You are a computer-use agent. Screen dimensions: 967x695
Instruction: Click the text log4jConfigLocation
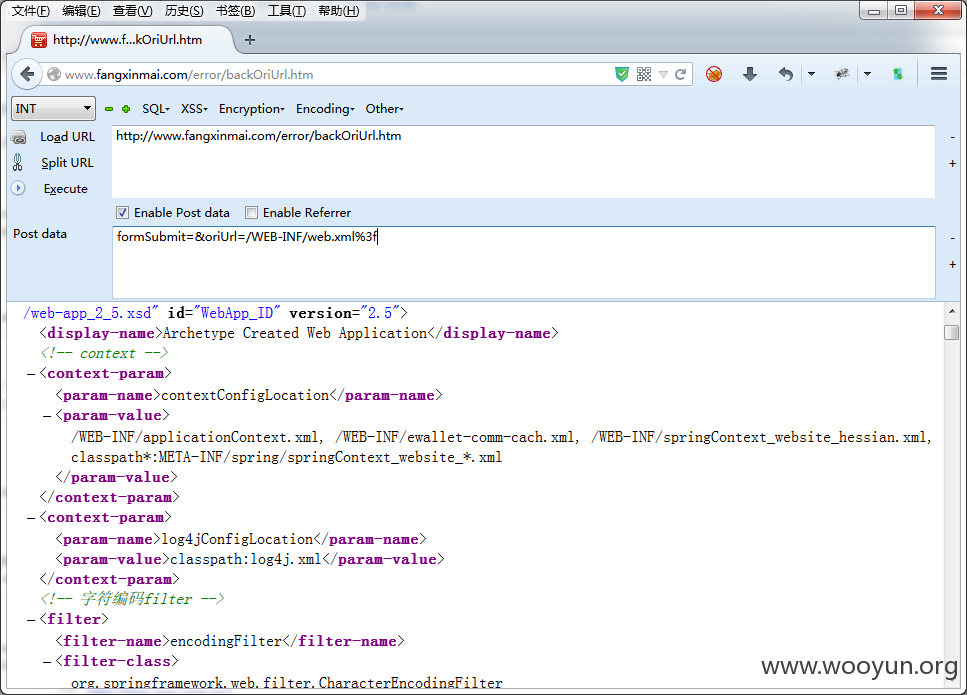[x=237, y=540]
